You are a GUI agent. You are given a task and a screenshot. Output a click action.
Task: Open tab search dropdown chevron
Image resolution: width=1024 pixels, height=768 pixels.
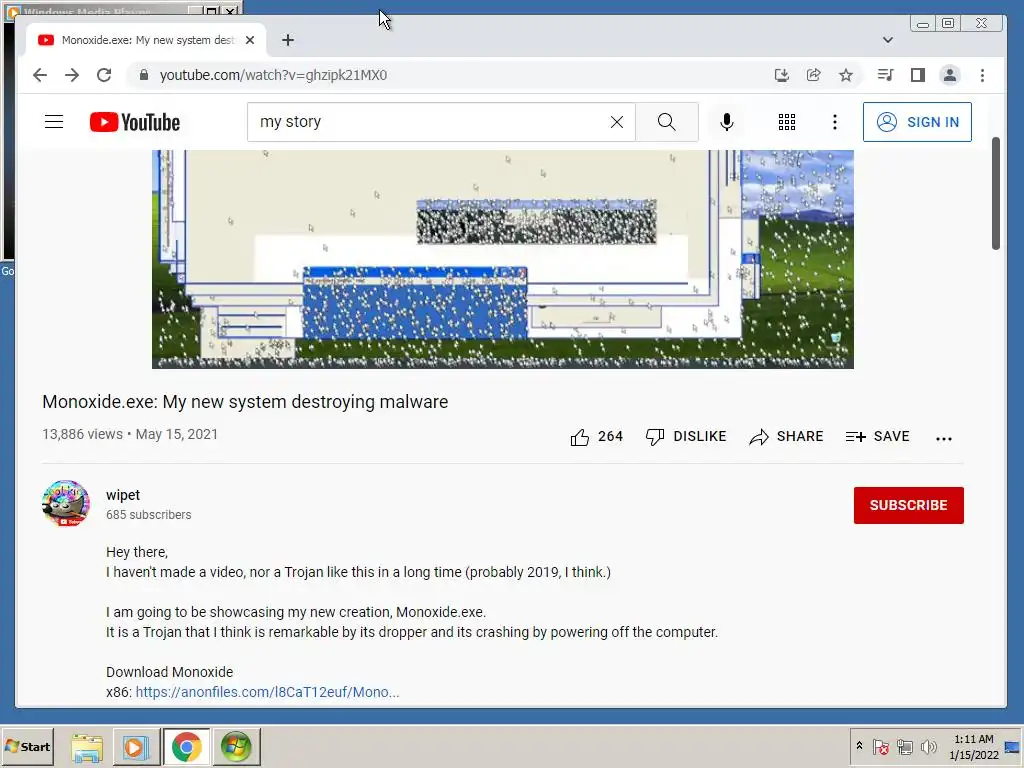point(888,40)
